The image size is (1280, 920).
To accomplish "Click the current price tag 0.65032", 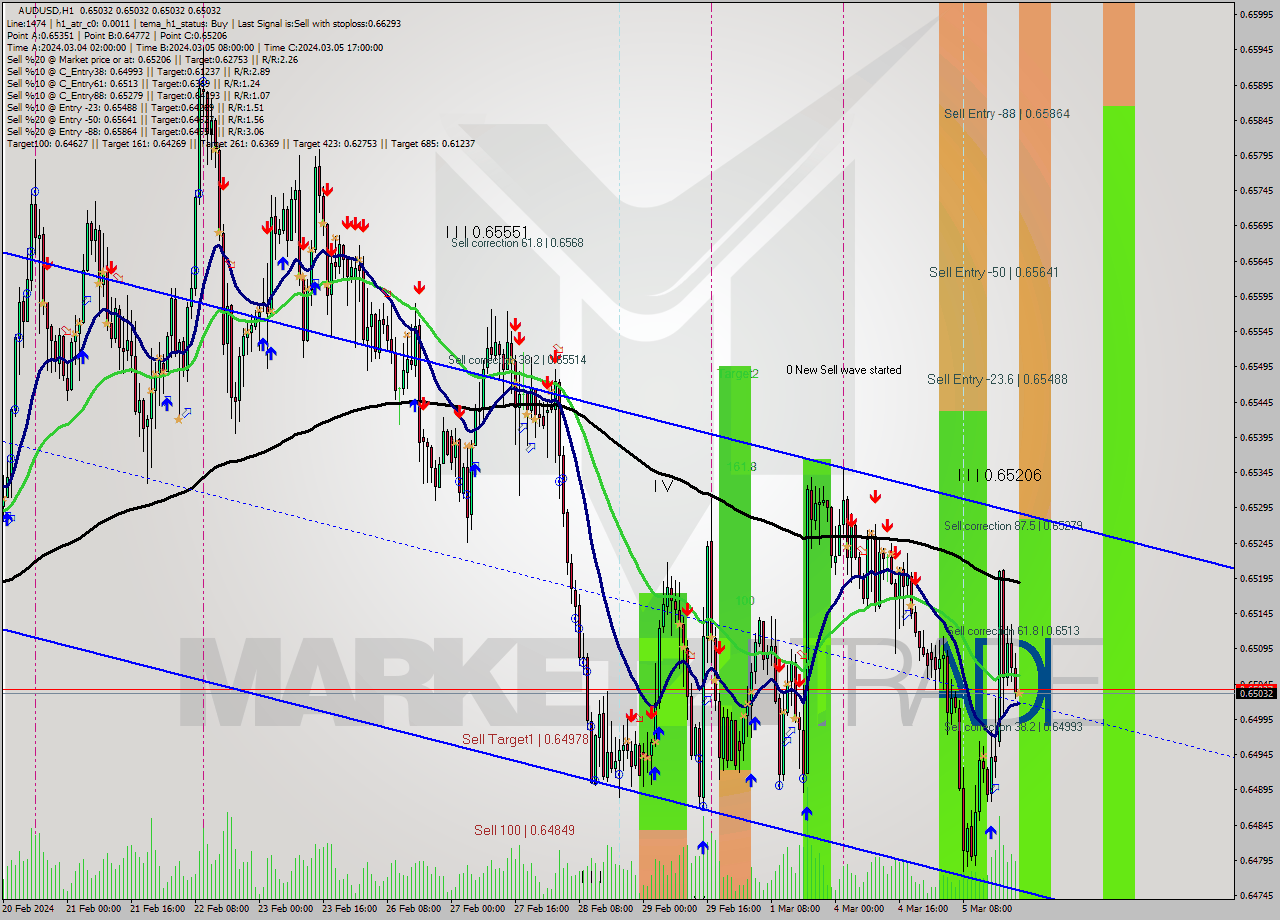I will point(1257,693).
